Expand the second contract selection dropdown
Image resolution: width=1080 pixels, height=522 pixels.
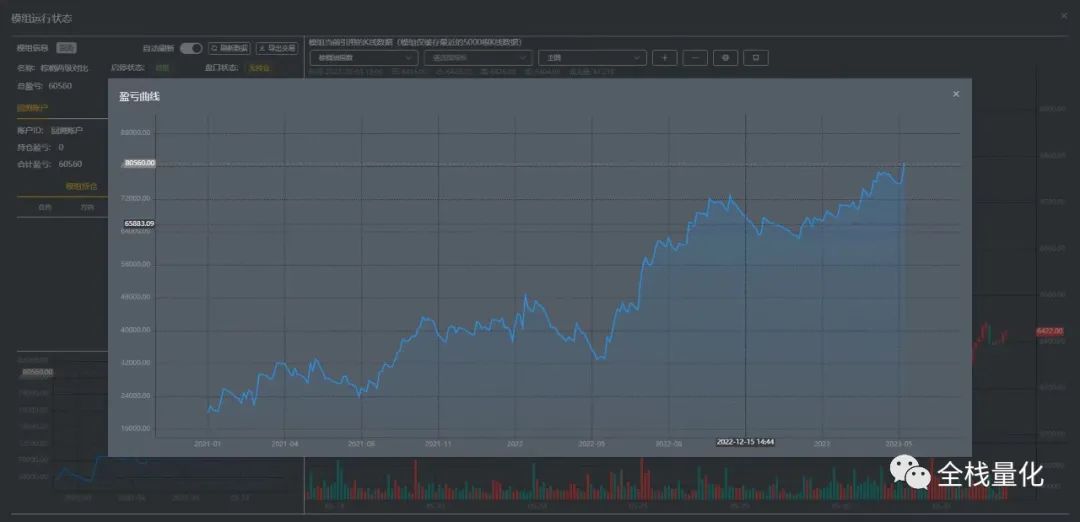478,58
